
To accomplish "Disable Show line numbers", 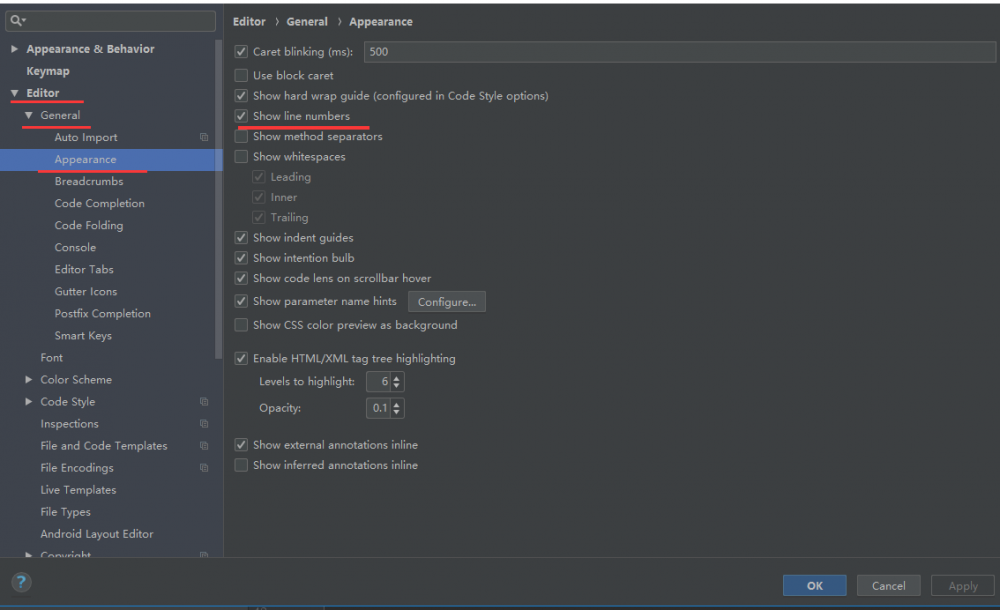I will [x=240, y=115].
